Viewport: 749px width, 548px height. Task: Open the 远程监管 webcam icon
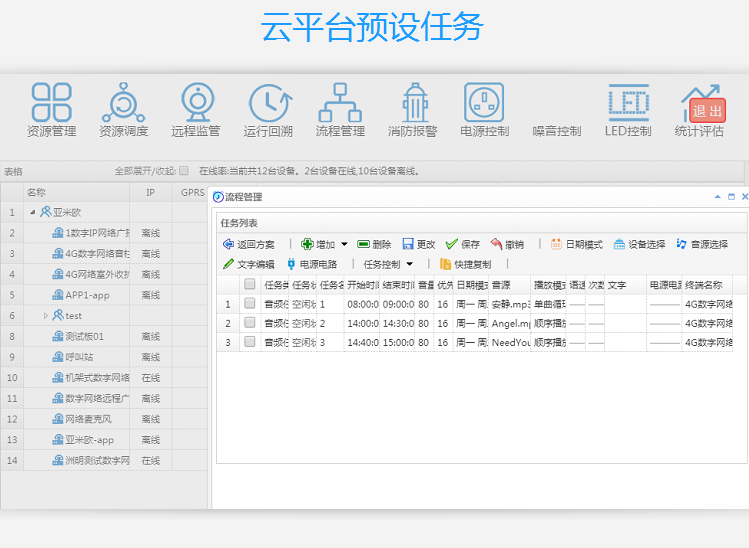pyautogui.click(x=195, y=102)
